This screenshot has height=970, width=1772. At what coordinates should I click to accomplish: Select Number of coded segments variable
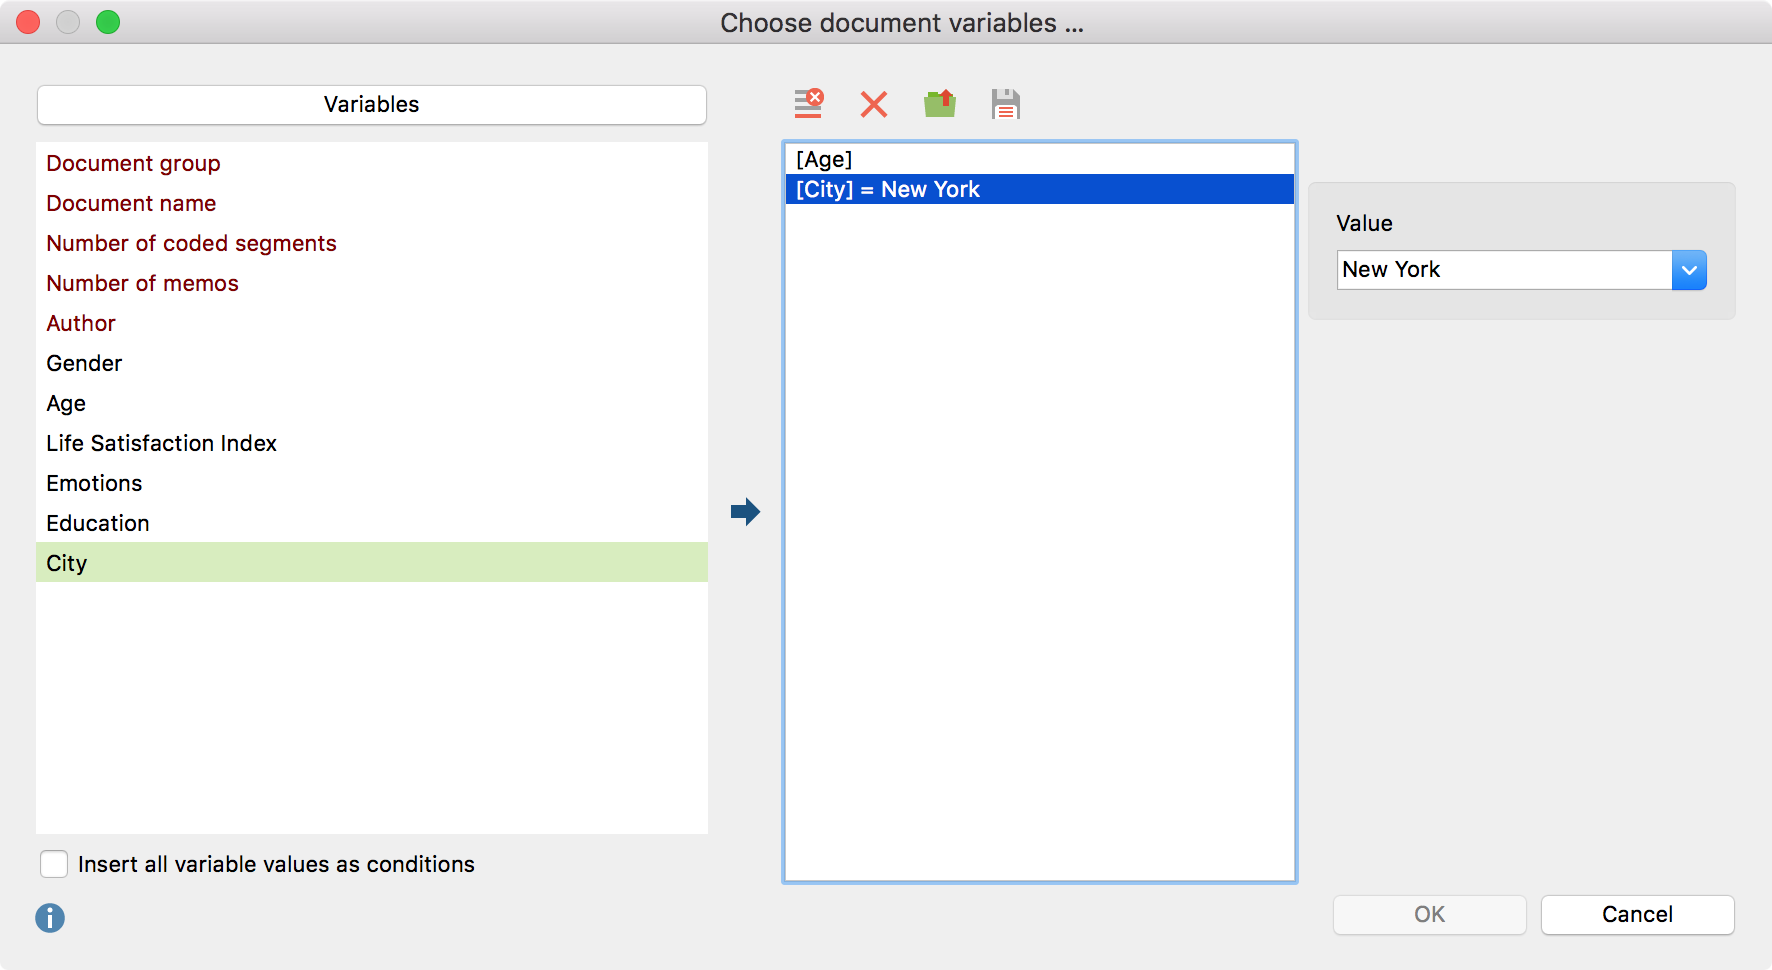pos(191,244)
